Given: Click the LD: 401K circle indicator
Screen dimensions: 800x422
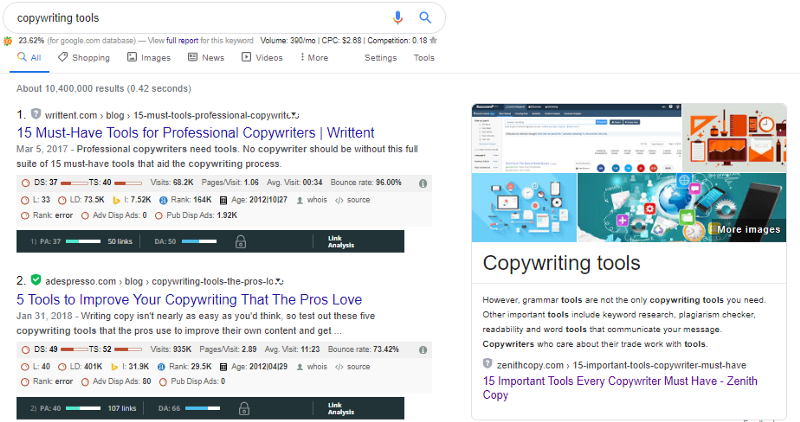Looking at the screenshot, I should 62,367.
